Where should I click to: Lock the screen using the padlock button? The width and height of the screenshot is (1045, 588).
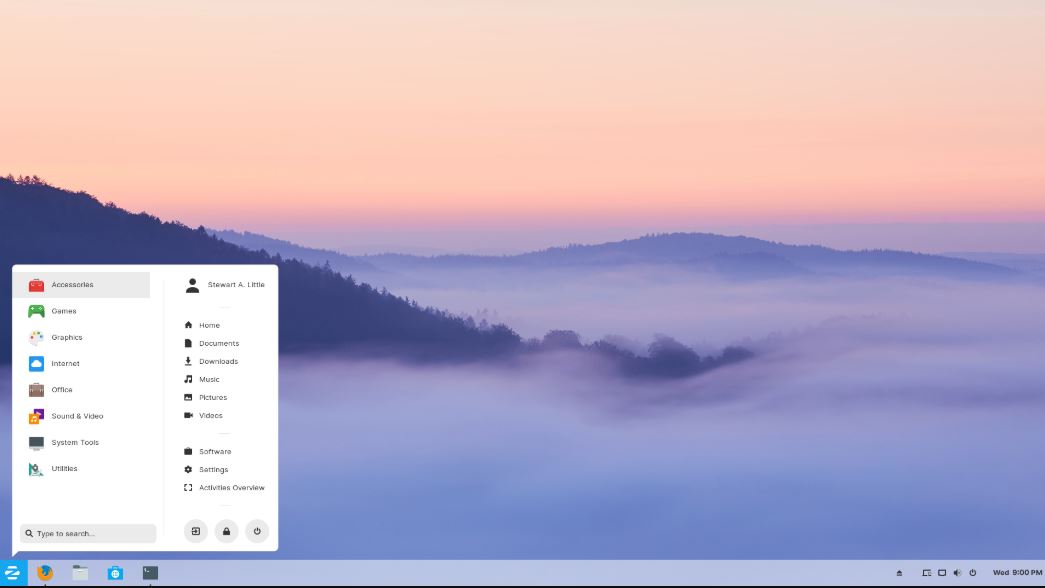[x=226, y=531]
